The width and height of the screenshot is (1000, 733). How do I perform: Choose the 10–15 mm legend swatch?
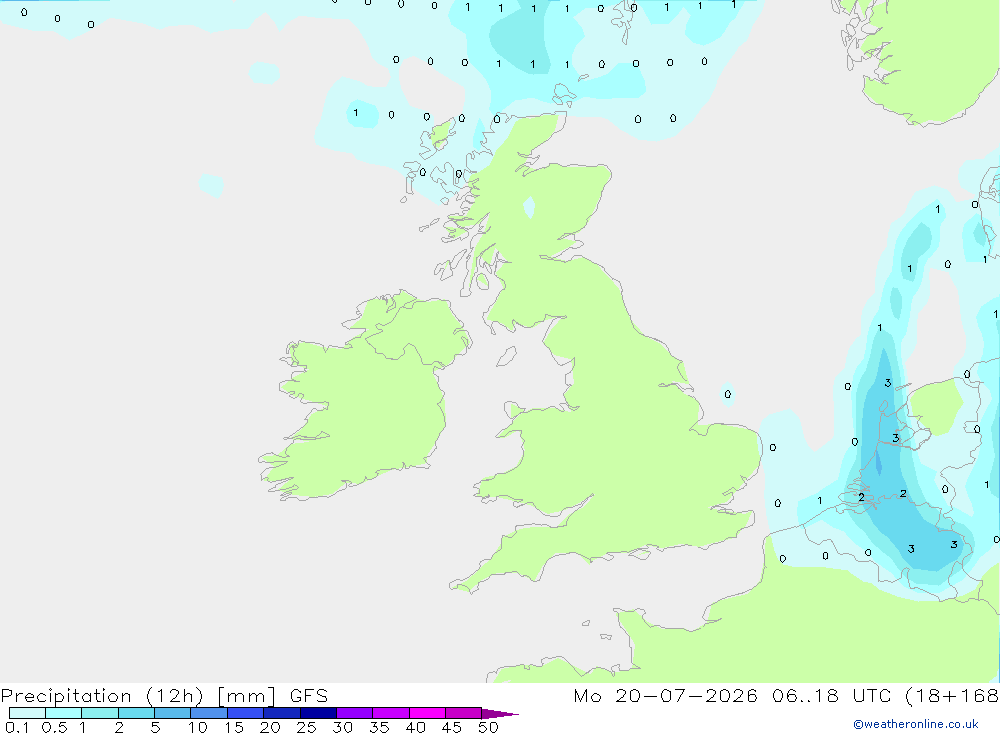click(x=209, y=713)
